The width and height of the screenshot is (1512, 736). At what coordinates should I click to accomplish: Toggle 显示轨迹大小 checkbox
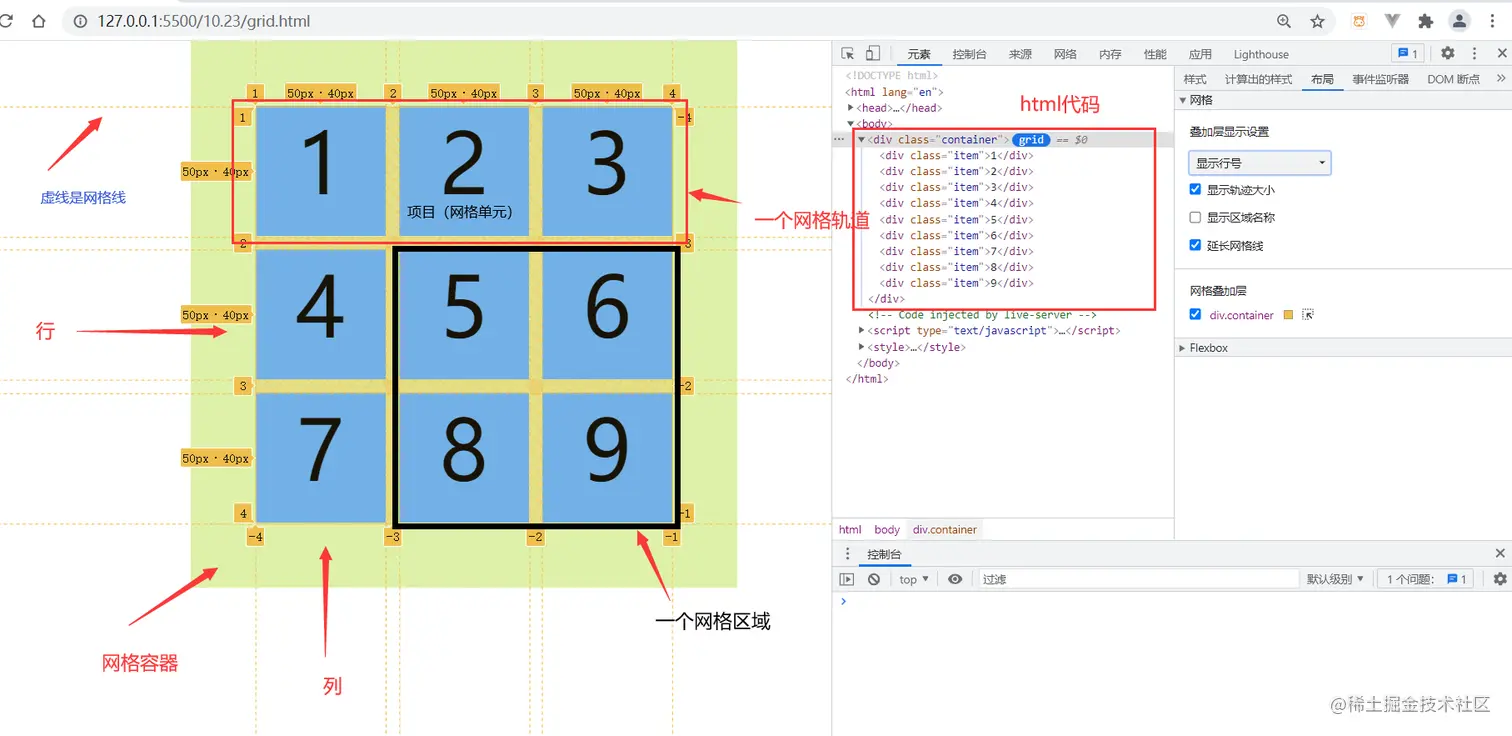[x=1195, y=189]
